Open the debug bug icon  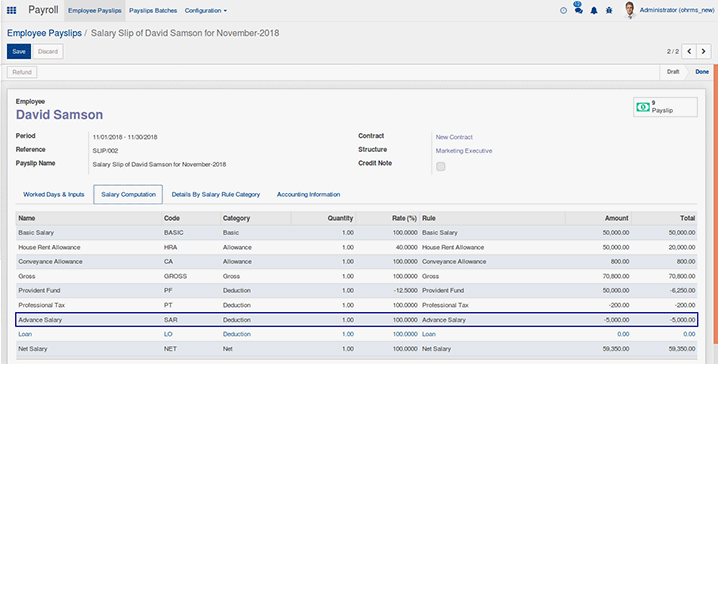point(609,10)
